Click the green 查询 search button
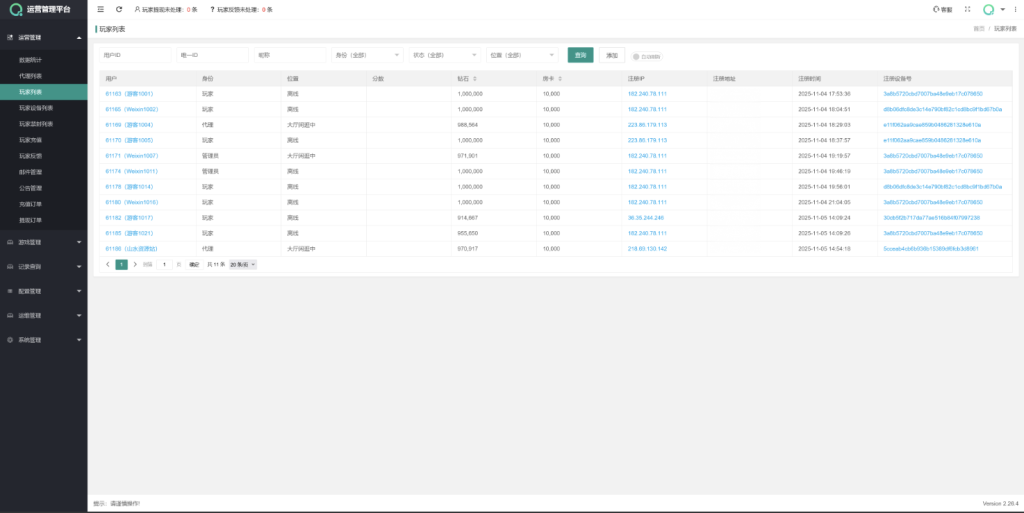1024x513 pixels. (x=580, y=55)
